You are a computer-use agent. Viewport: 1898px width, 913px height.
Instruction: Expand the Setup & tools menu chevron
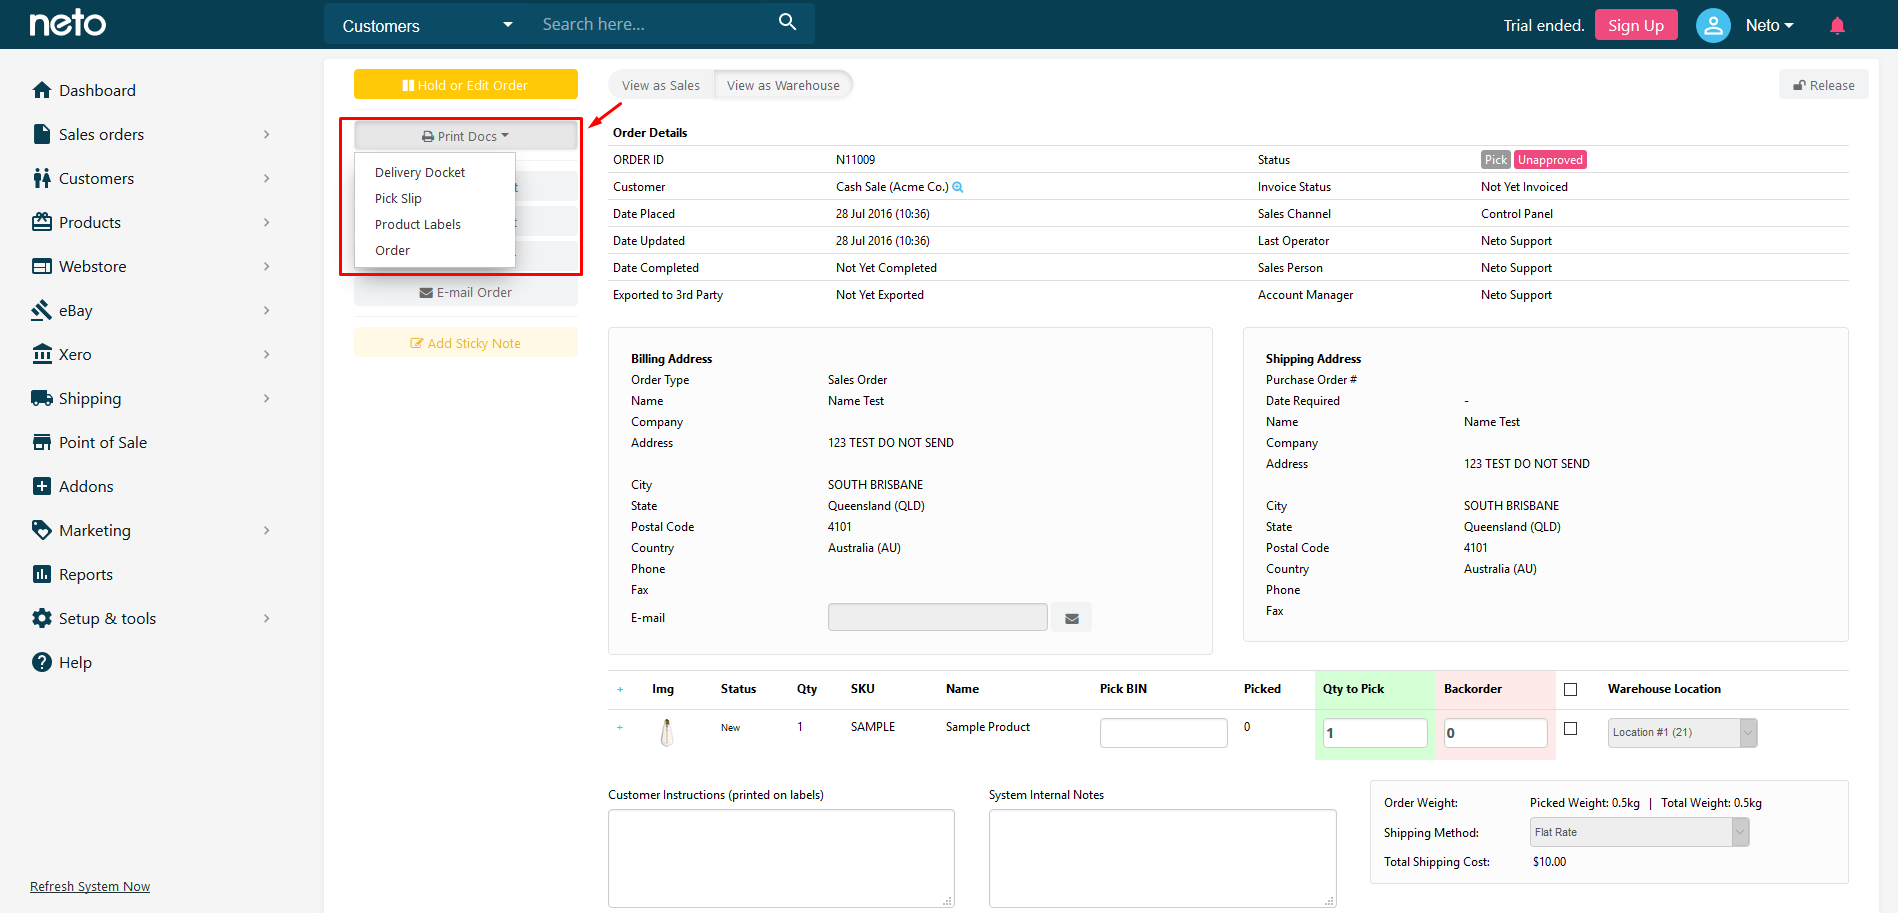(266, 618)
